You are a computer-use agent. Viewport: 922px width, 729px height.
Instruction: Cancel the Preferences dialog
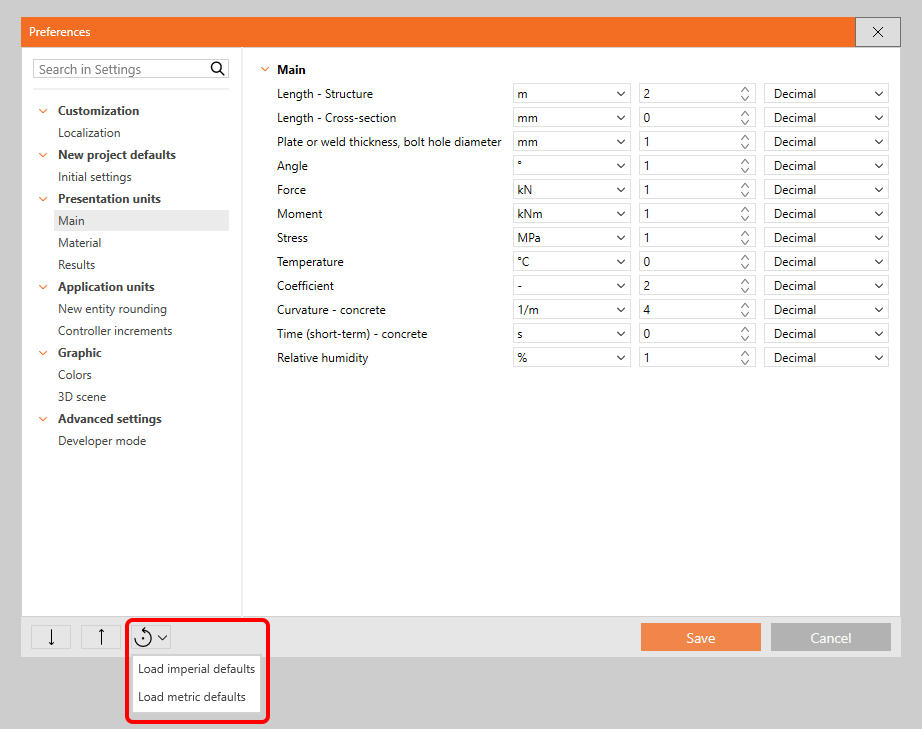tap(830, 637)
